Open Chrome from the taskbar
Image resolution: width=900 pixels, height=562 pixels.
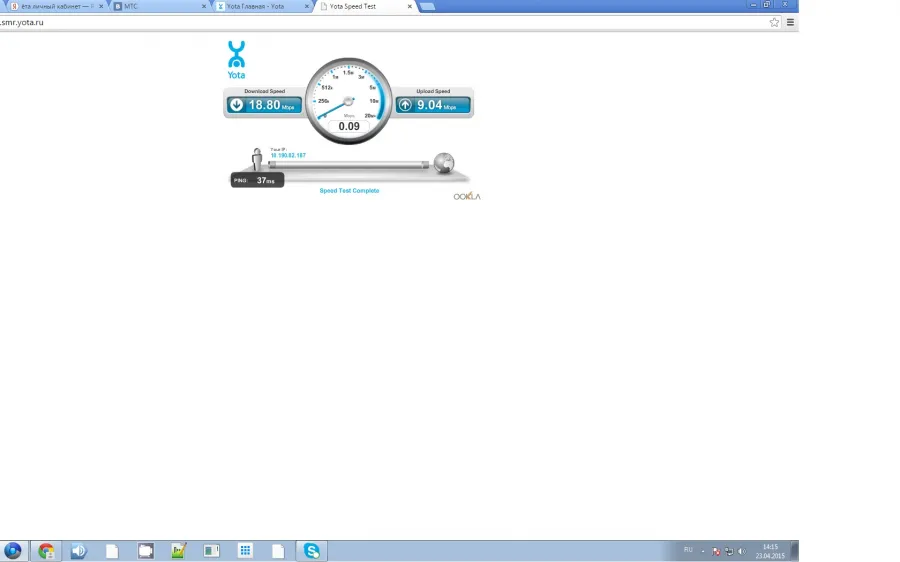pos(46,551)
